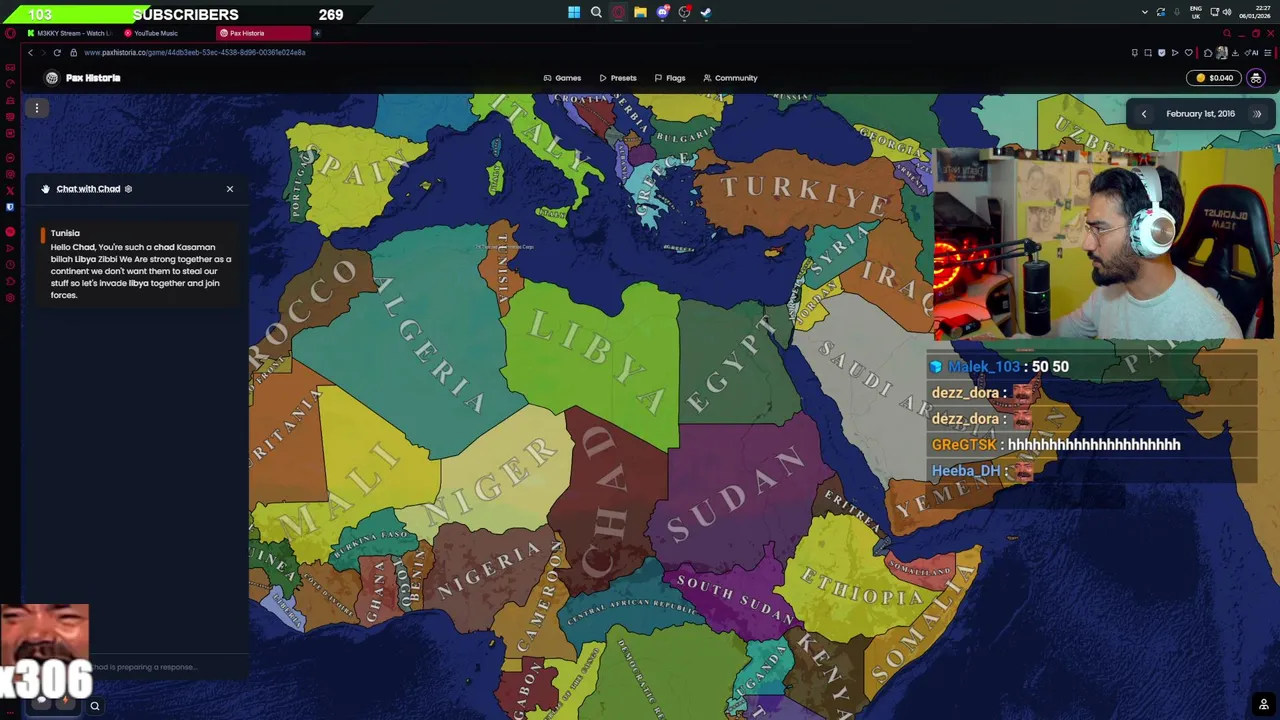
Task: Open the clock showing 22:27
Action: [1255, 13]
